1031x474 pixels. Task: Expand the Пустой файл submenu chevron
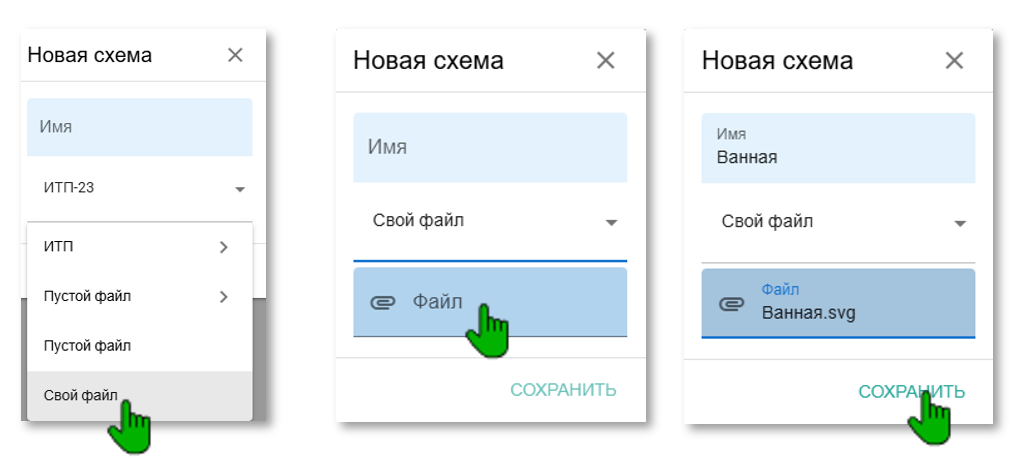223,296
